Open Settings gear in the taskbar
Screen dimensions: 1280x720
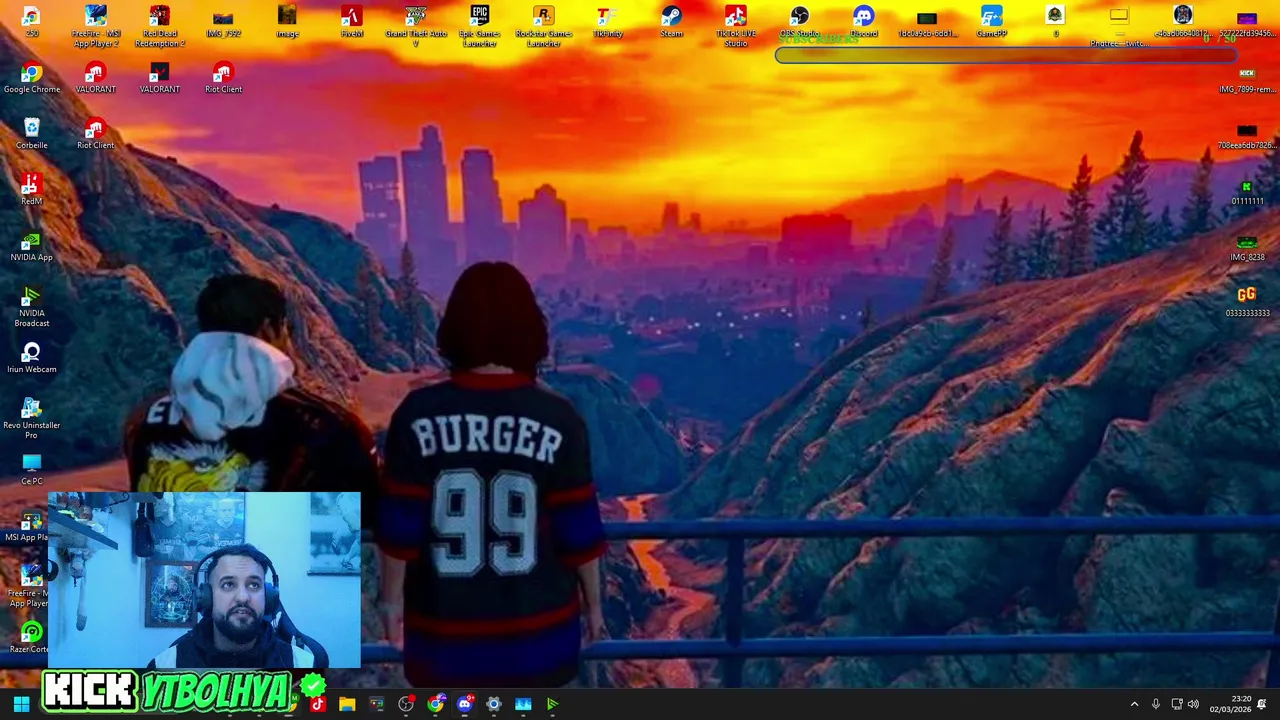(493, 704)
